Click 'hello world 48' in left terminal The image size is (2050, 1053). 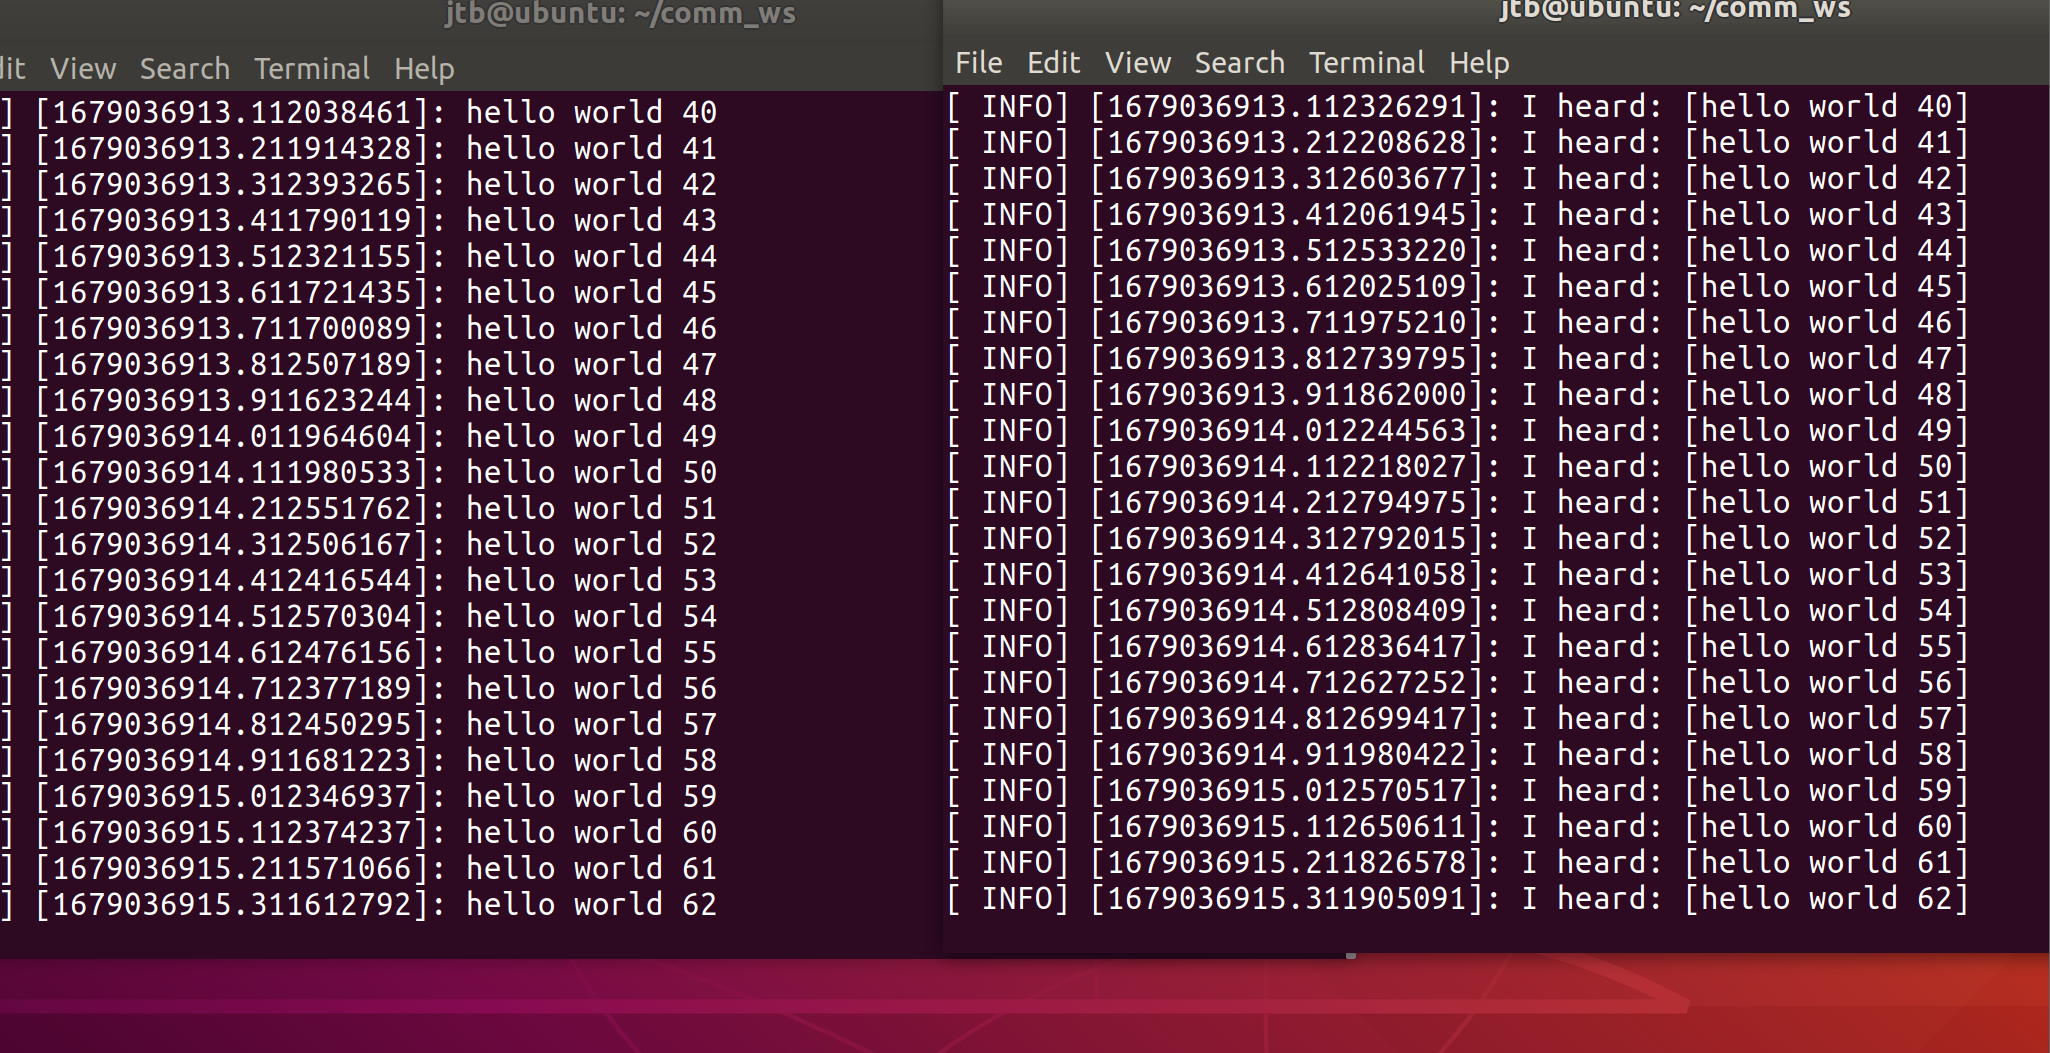(591, 400)
